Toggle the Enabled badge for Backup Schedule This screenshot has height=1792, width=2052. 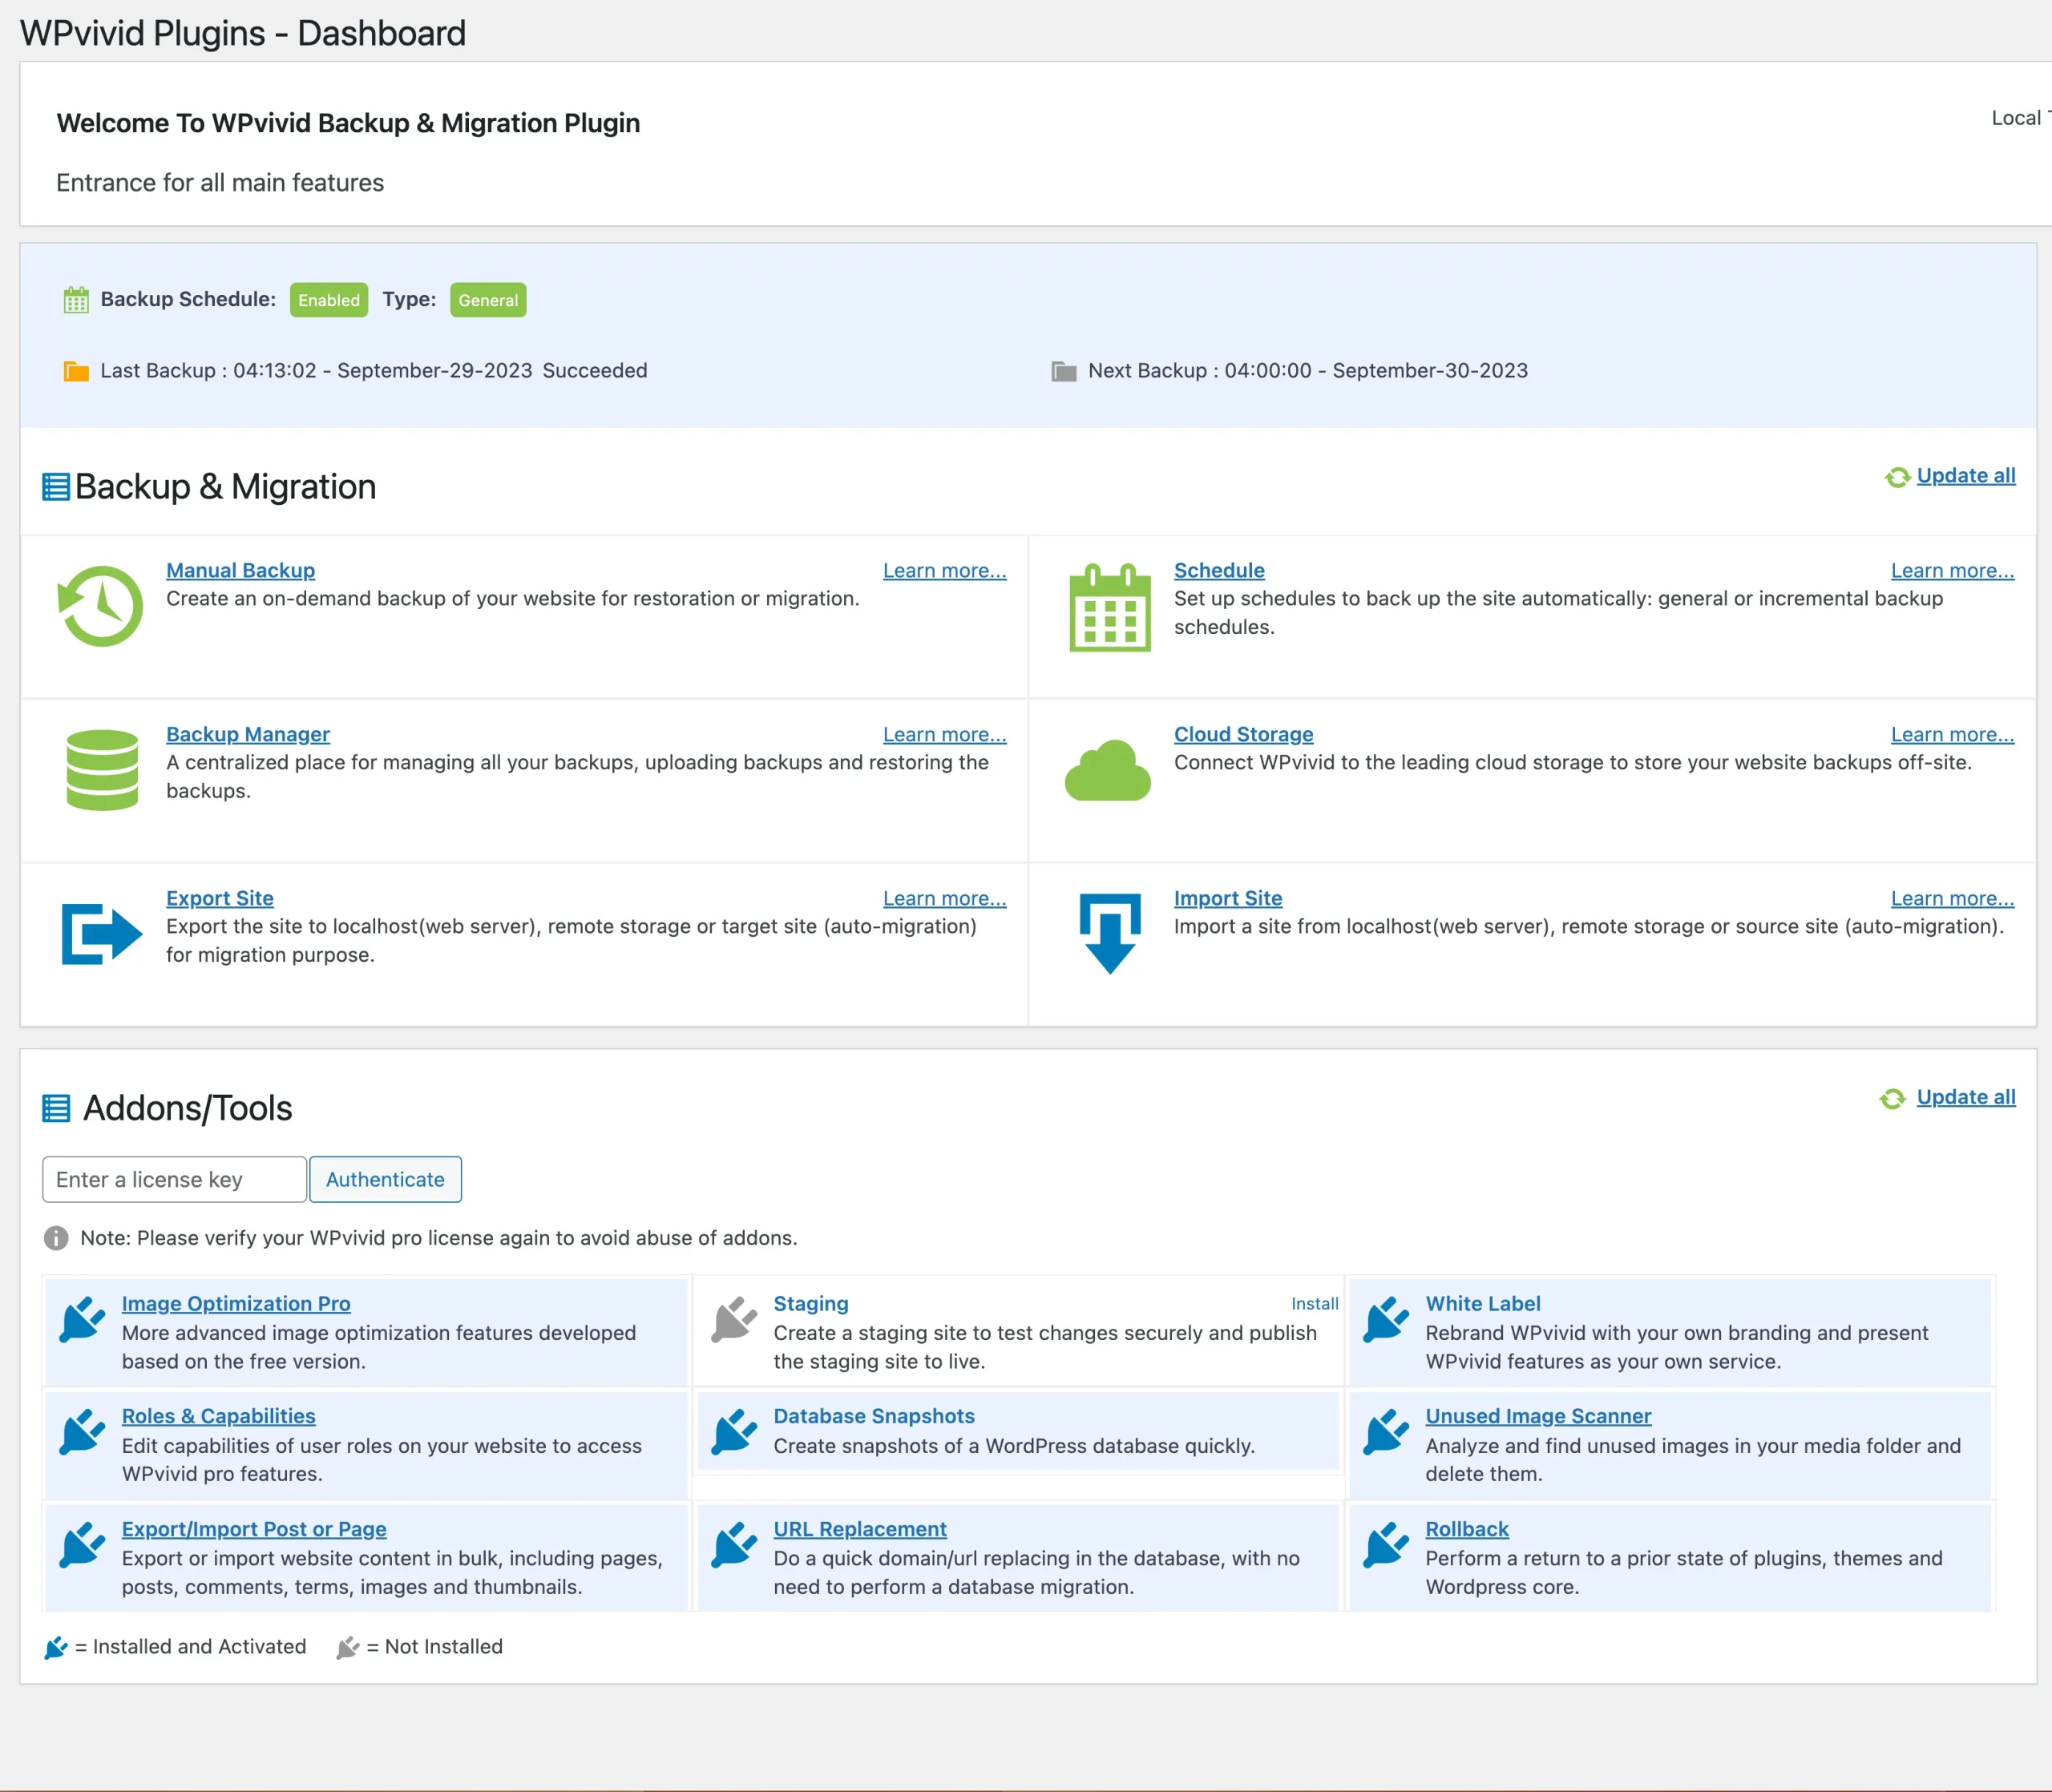coord(328,299)
